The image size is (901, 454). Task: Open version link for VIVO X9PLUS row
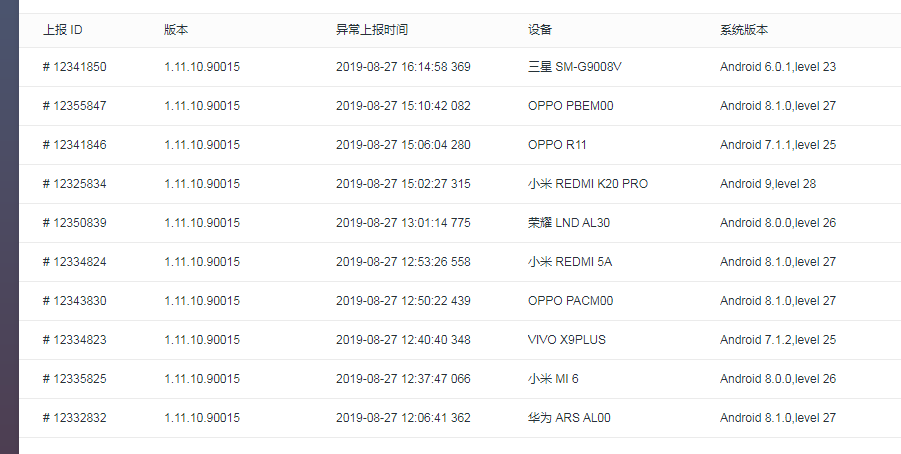[202, 340]
